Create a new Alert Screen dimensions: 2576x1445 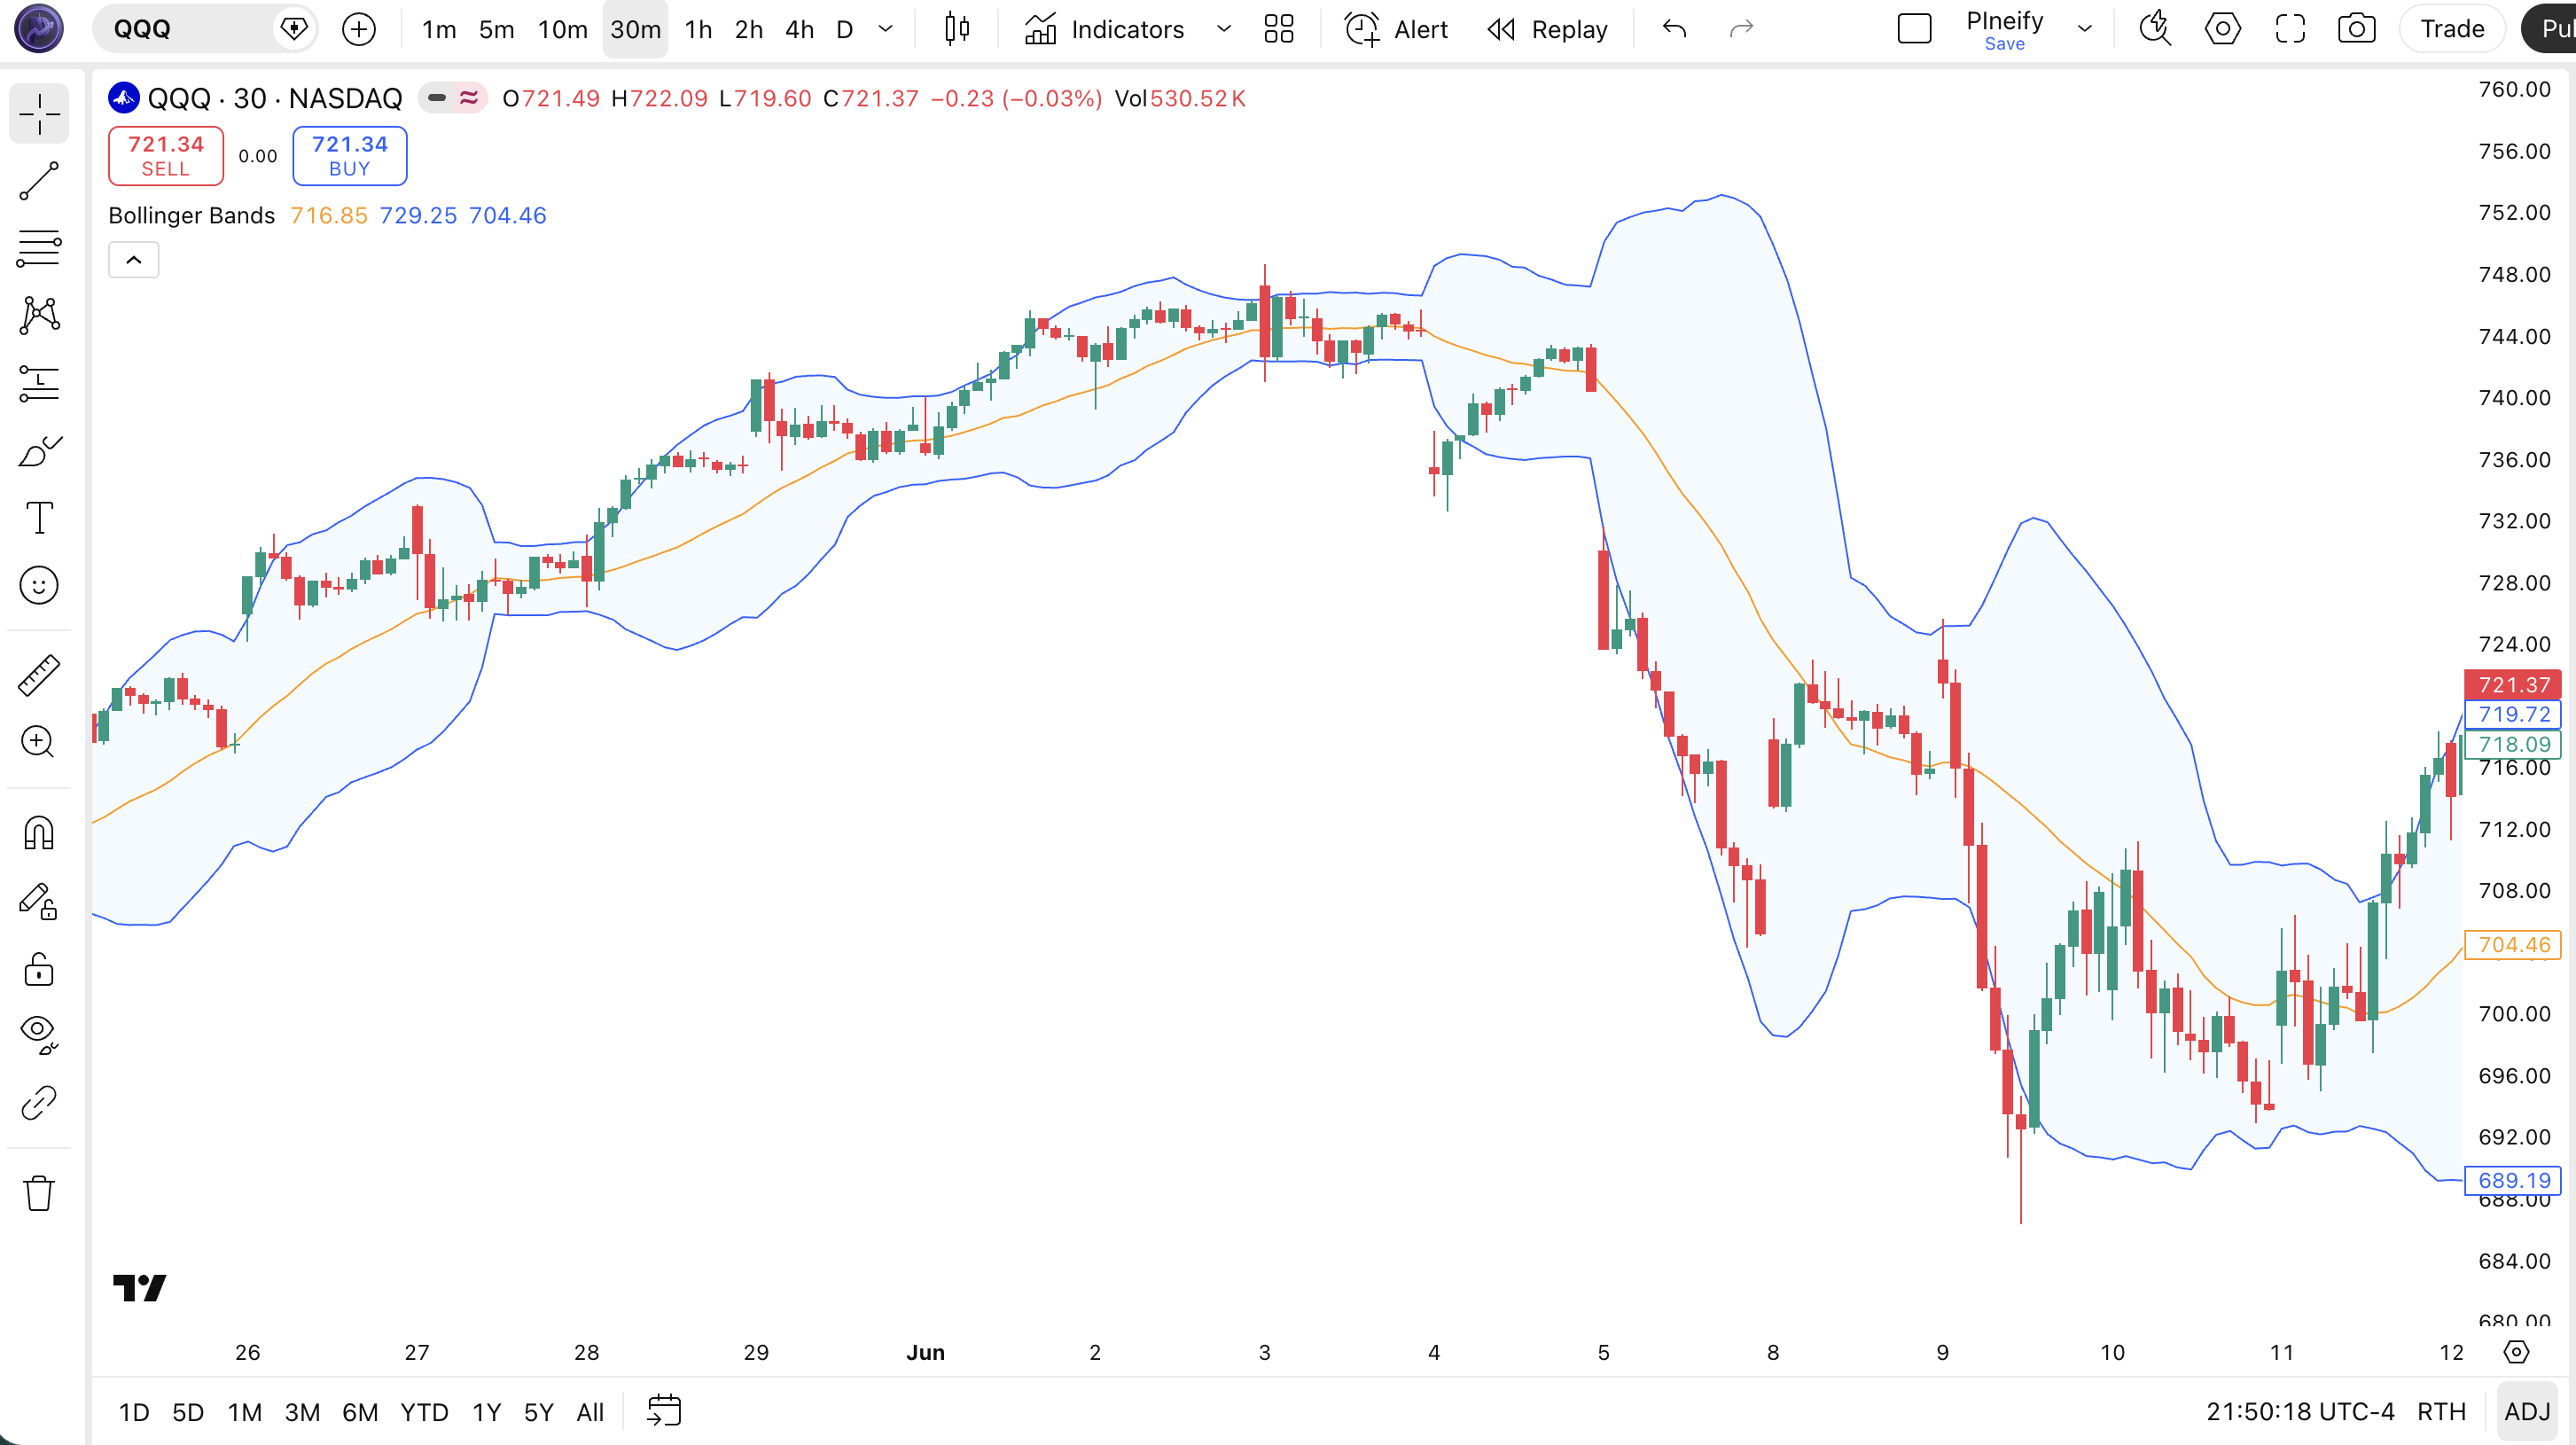point(1396,29)
